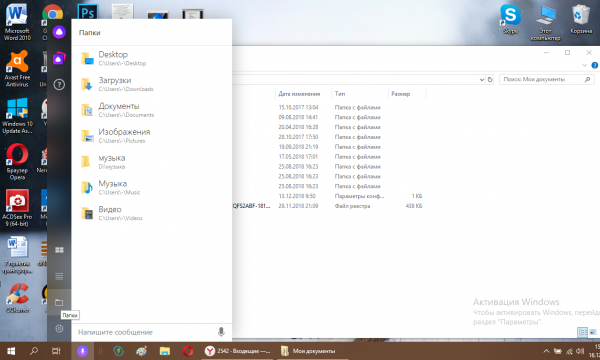The image size is (600, 360).
Task: Click the Google Chrome desktop icon
Action: (52, 12)
